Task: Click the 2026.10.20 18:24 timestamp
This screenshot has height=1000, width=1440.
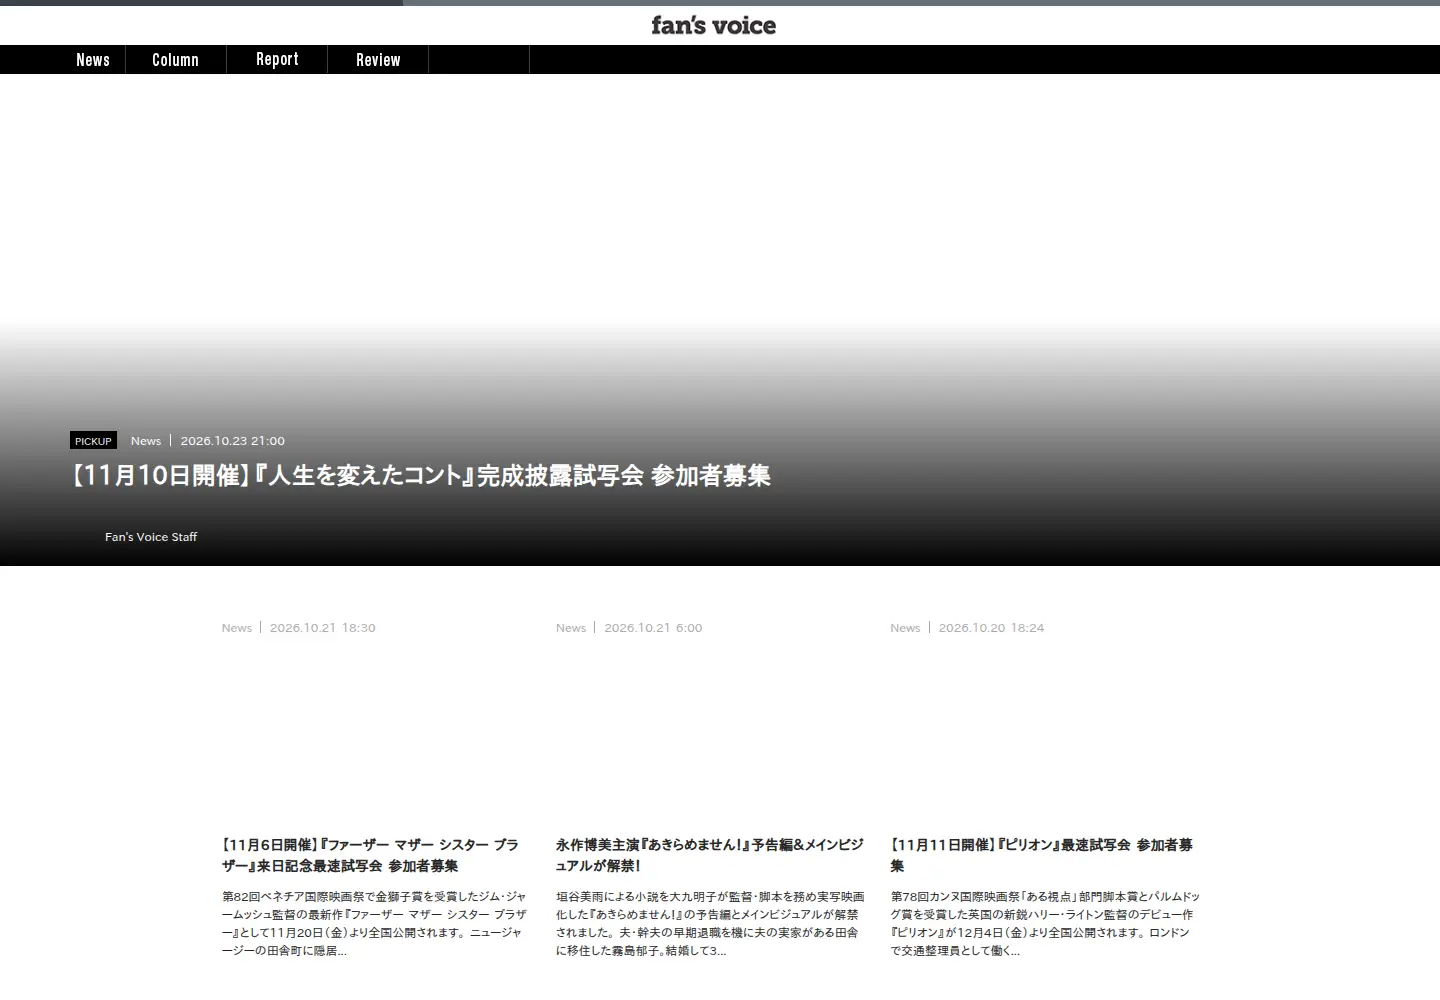Action: [x=991, y=628]
